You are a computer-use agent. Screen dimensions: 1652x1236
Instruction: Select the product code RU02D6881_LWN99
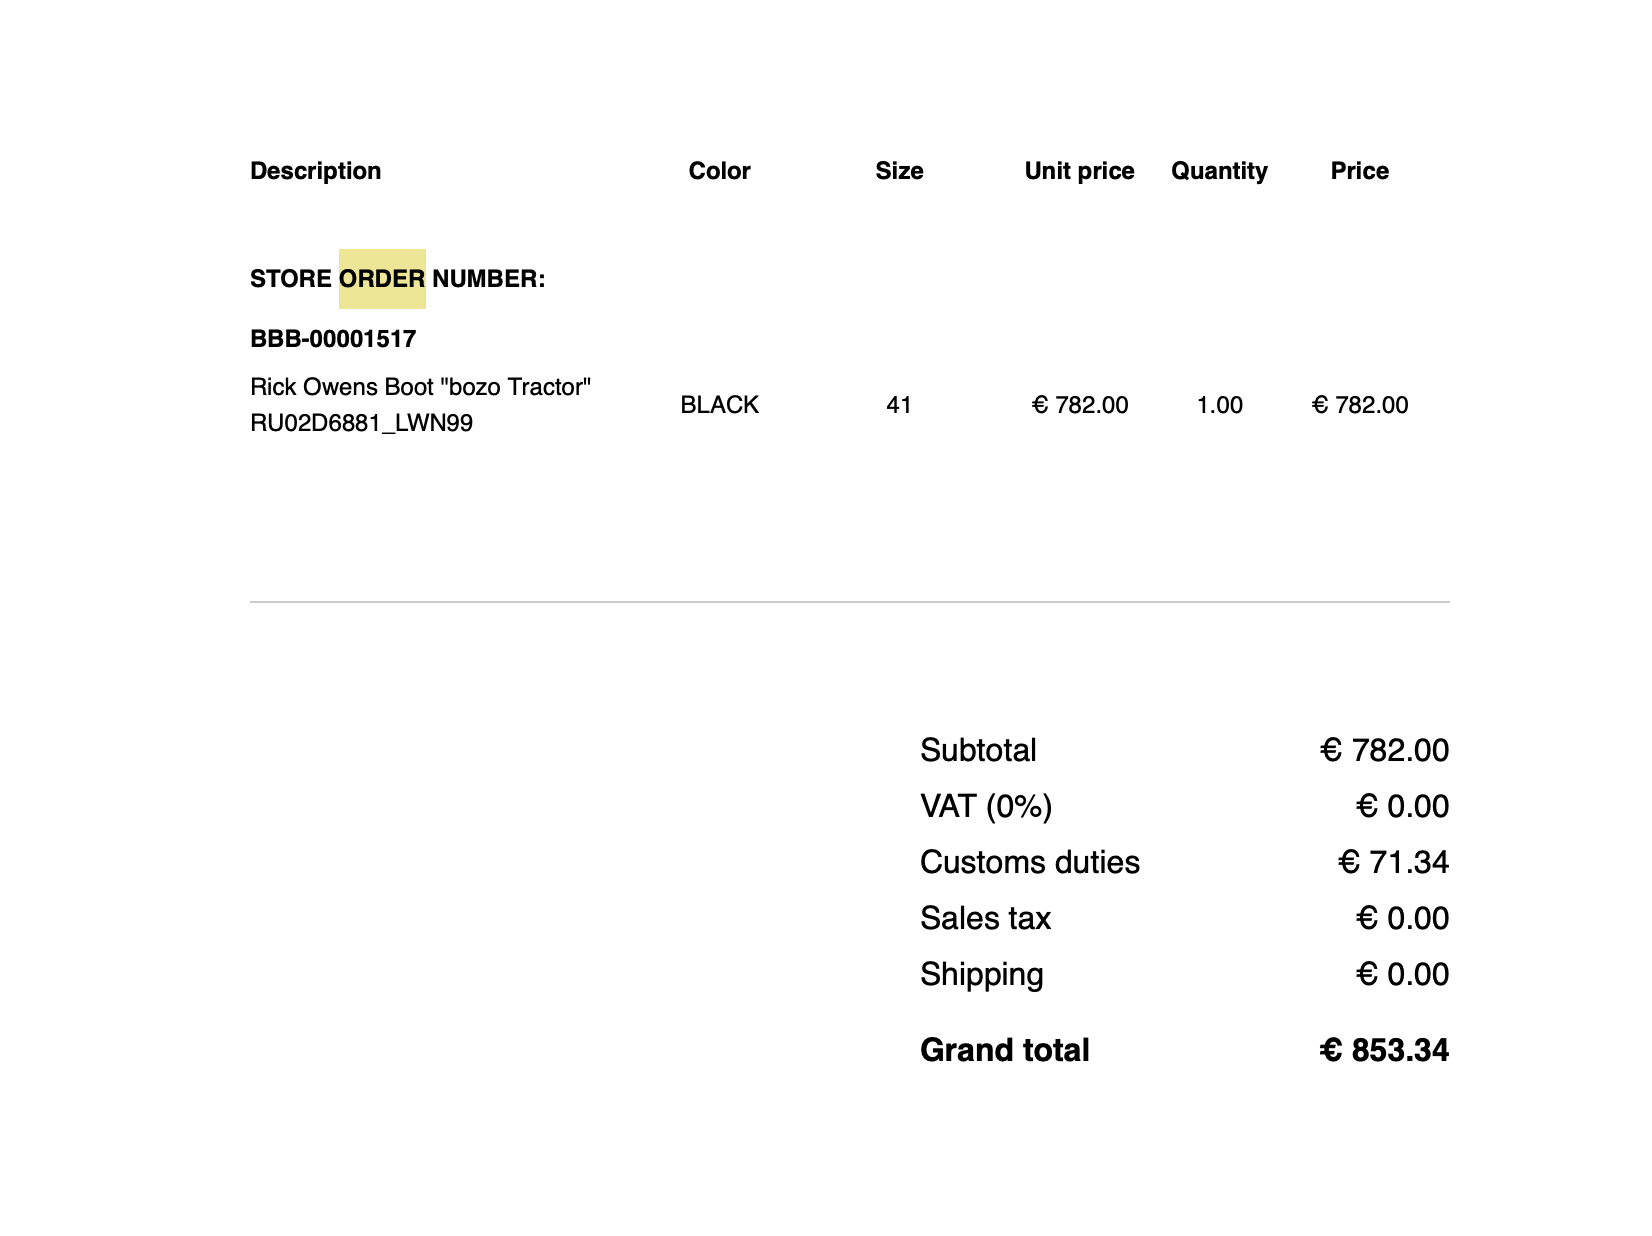tap(361, 423)
